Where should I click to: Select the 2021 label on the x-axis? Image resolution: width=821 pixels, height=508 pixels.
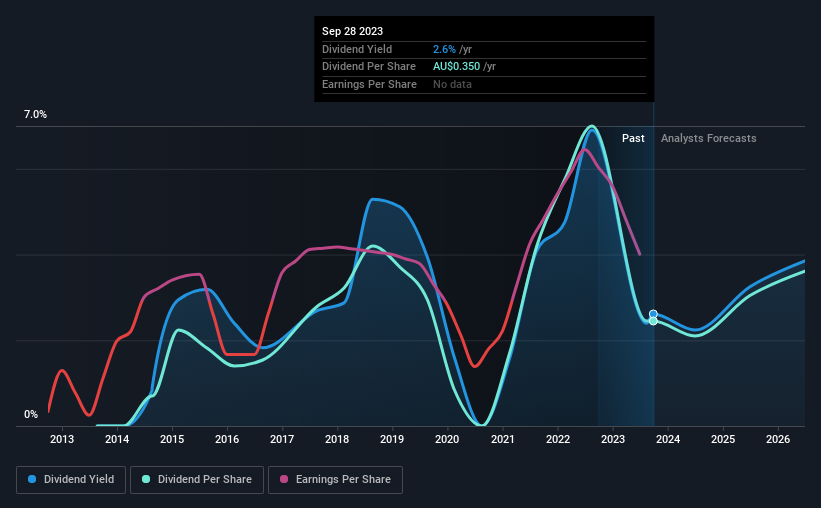(502, 439)
